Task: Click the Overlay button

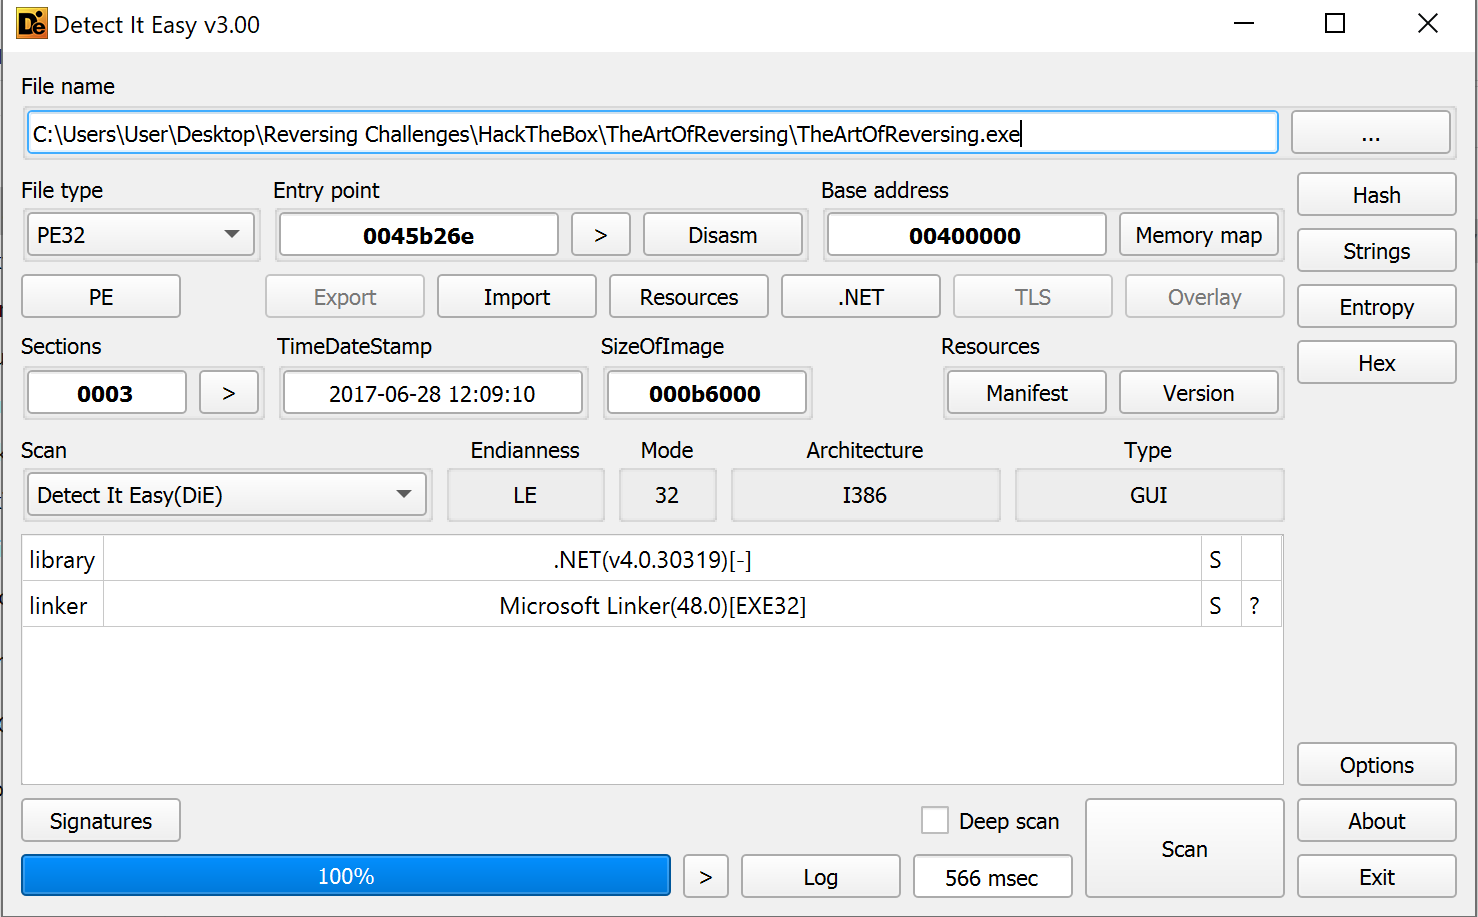Action: pos(1205,297)
